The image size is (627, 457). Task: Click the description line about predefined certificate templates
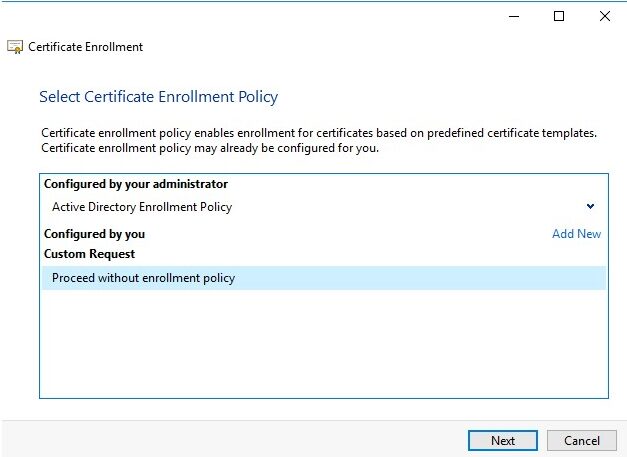click(x=318, y=133)
